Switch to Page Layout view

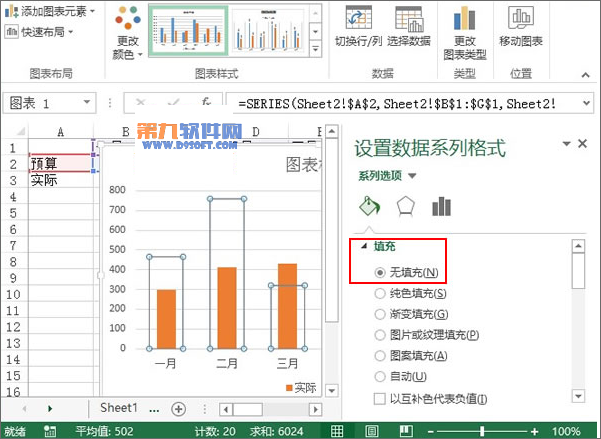[371, 431]
